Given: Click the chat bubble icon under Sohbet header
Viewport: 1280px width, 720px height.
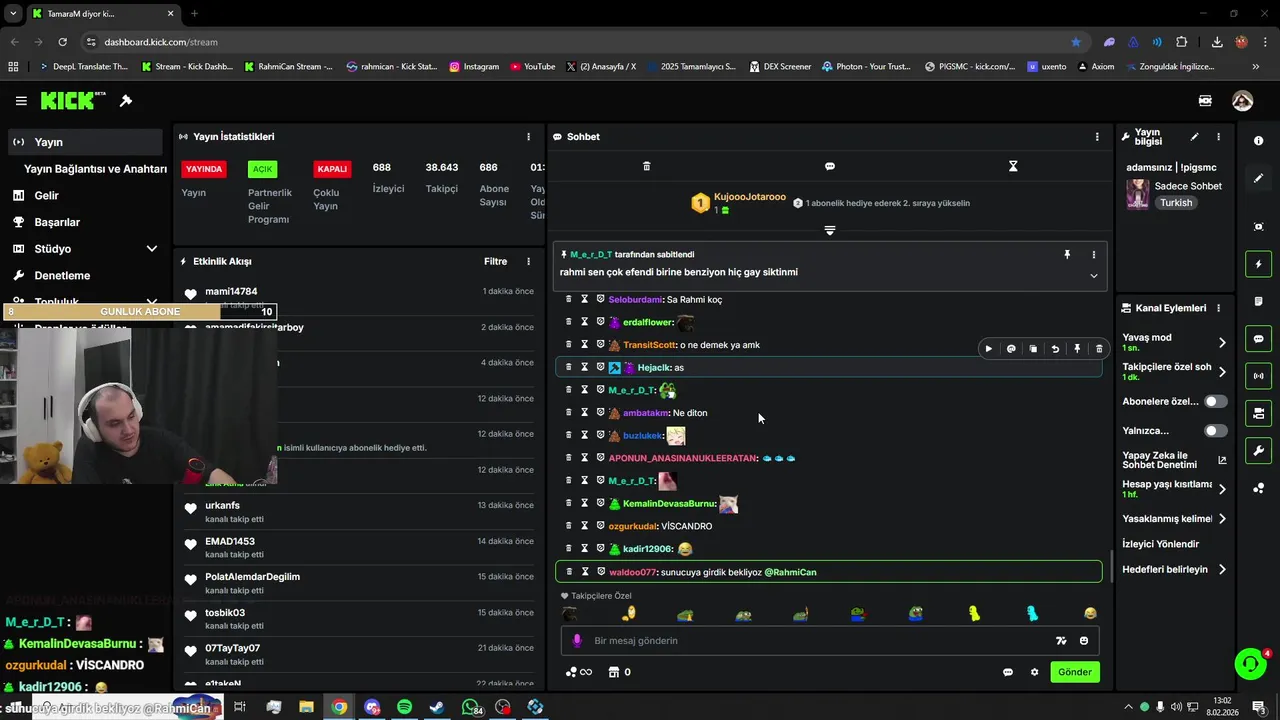Looking at the screenshot, I should [830, 166].
